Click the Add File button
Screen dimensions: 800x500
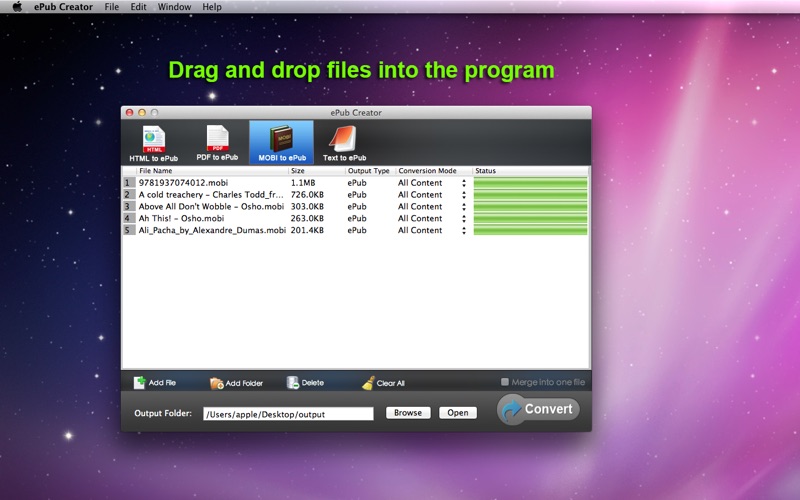point(155,383)
